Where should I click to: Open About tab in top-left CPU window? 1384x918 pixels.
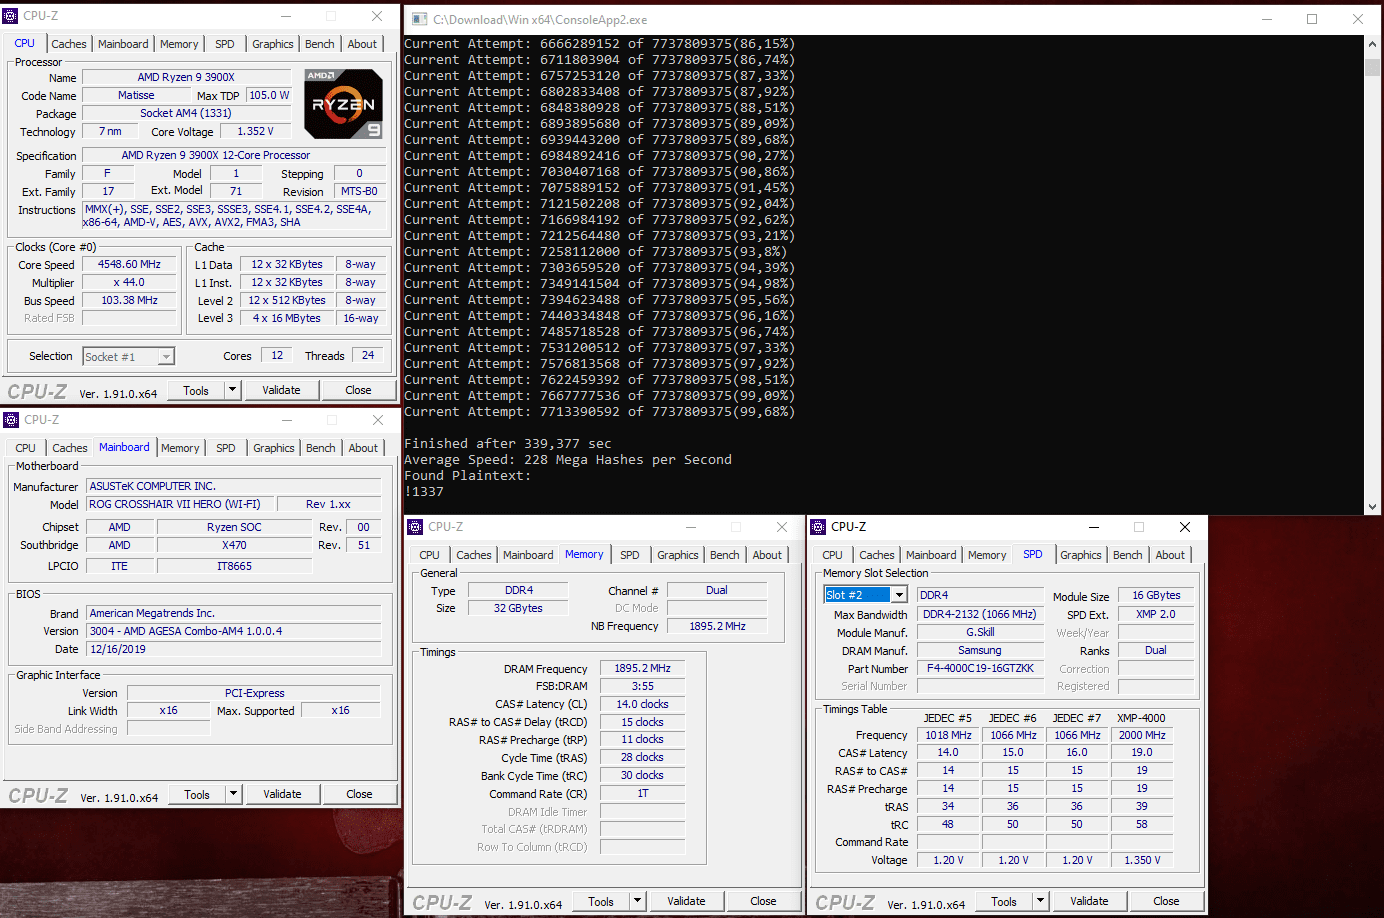(x=362, y=44)
